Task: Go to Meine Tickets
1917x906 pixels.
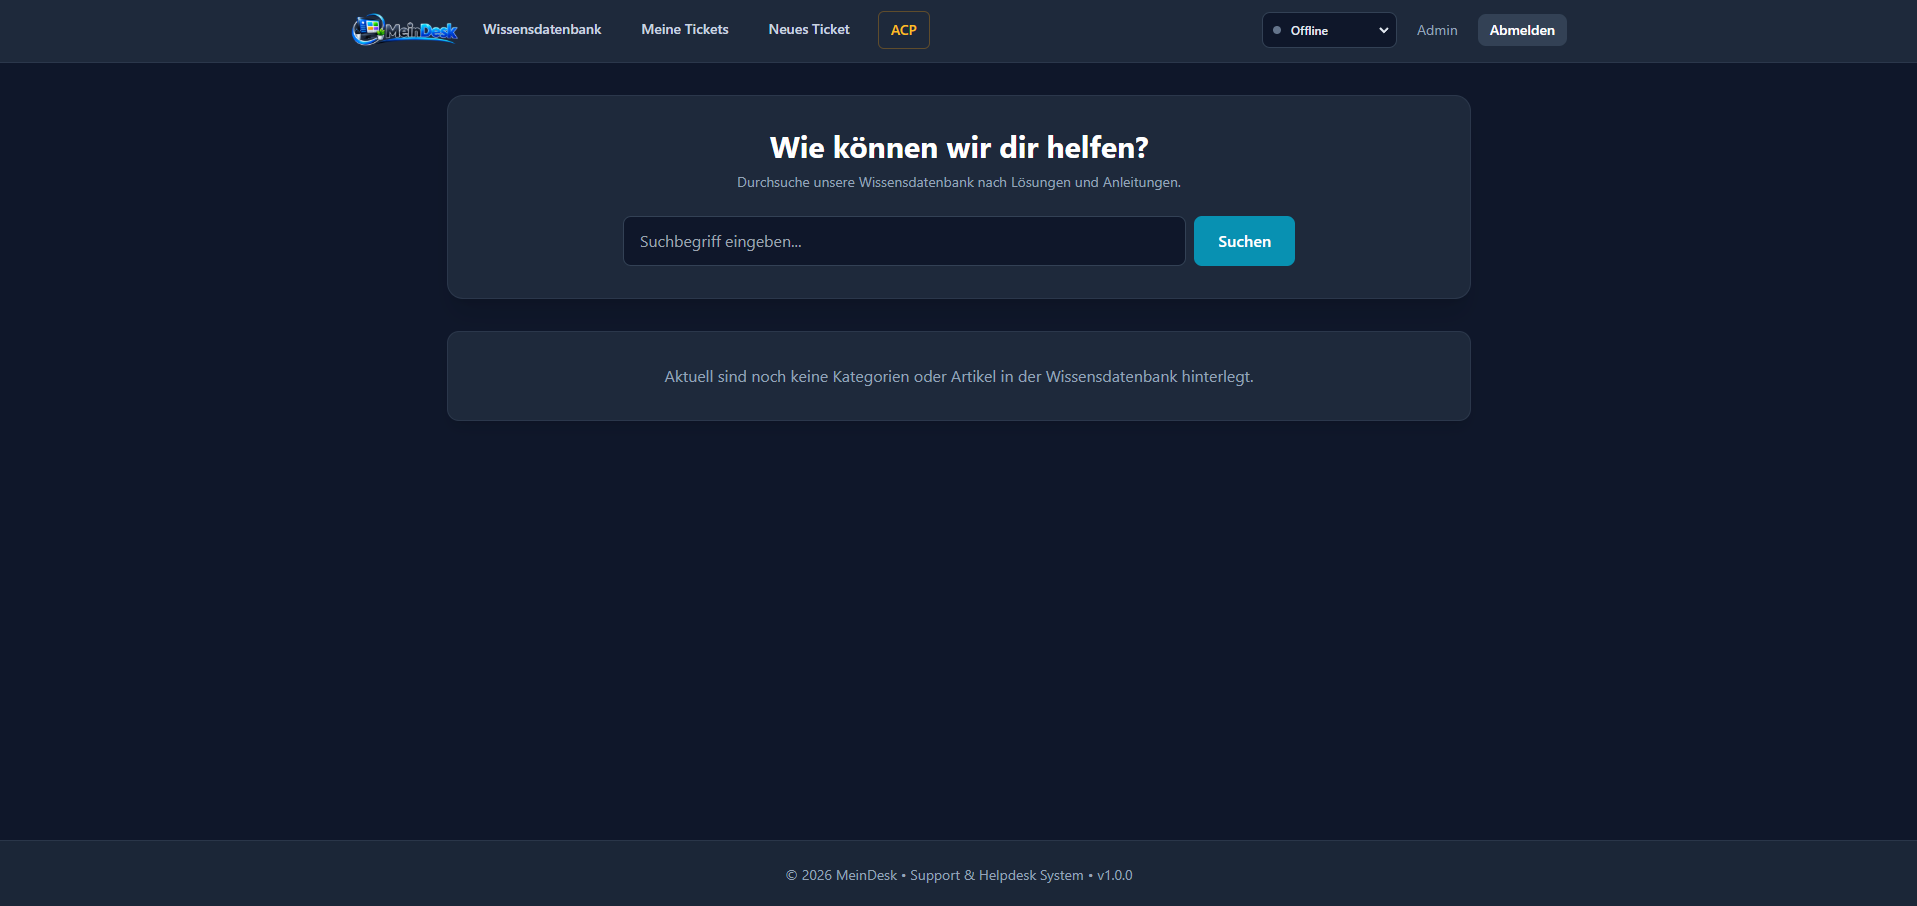Action: 685,30
